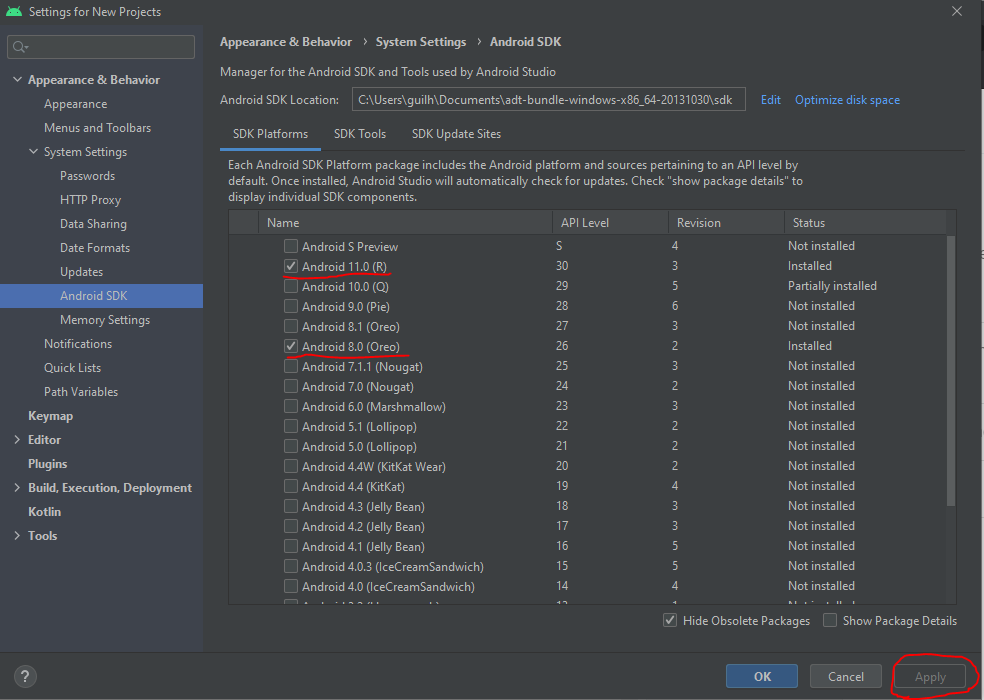Click the search magnifier icon in settings

[20, 47]
